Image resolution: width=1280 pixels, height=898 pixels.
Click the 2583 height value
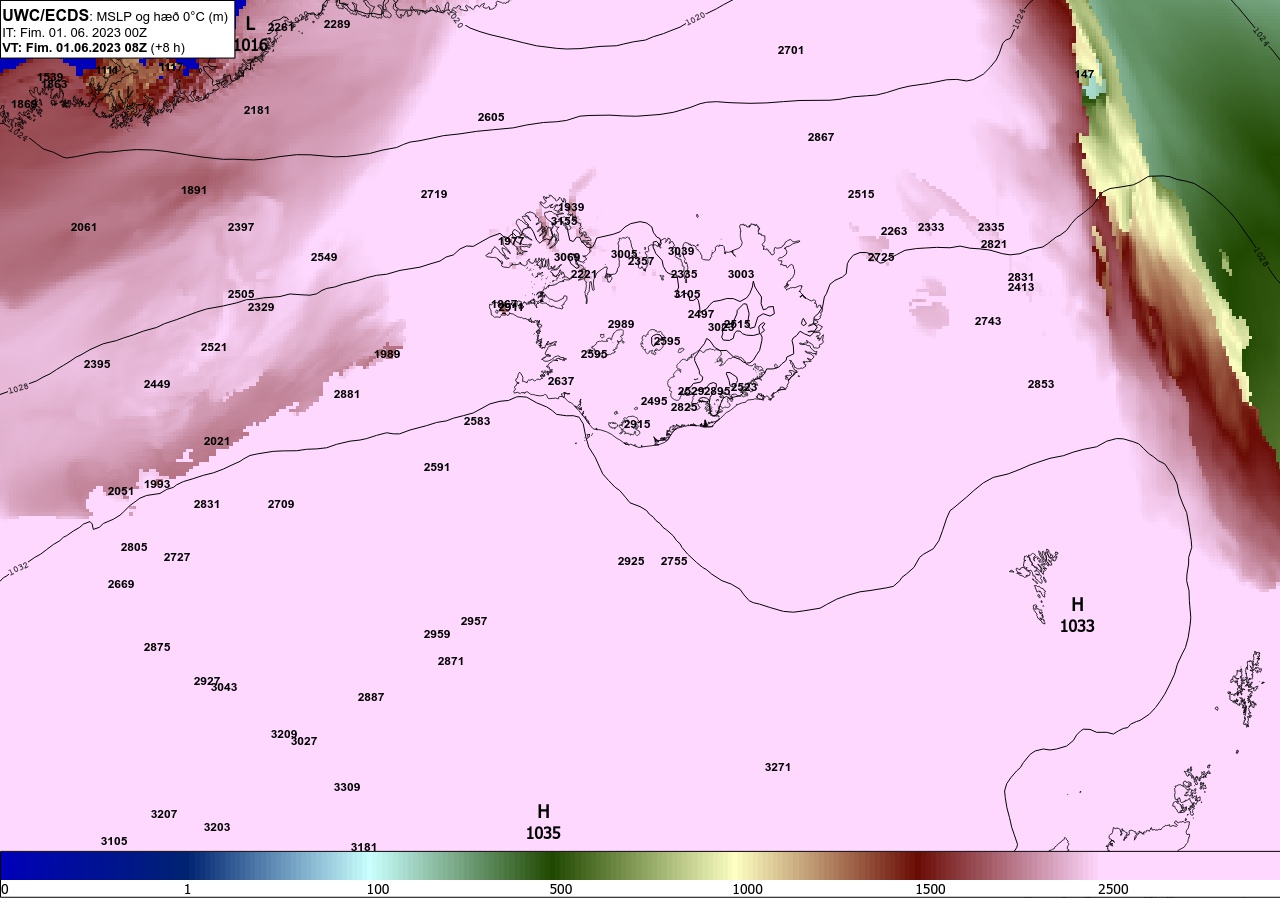pos(477,421)
